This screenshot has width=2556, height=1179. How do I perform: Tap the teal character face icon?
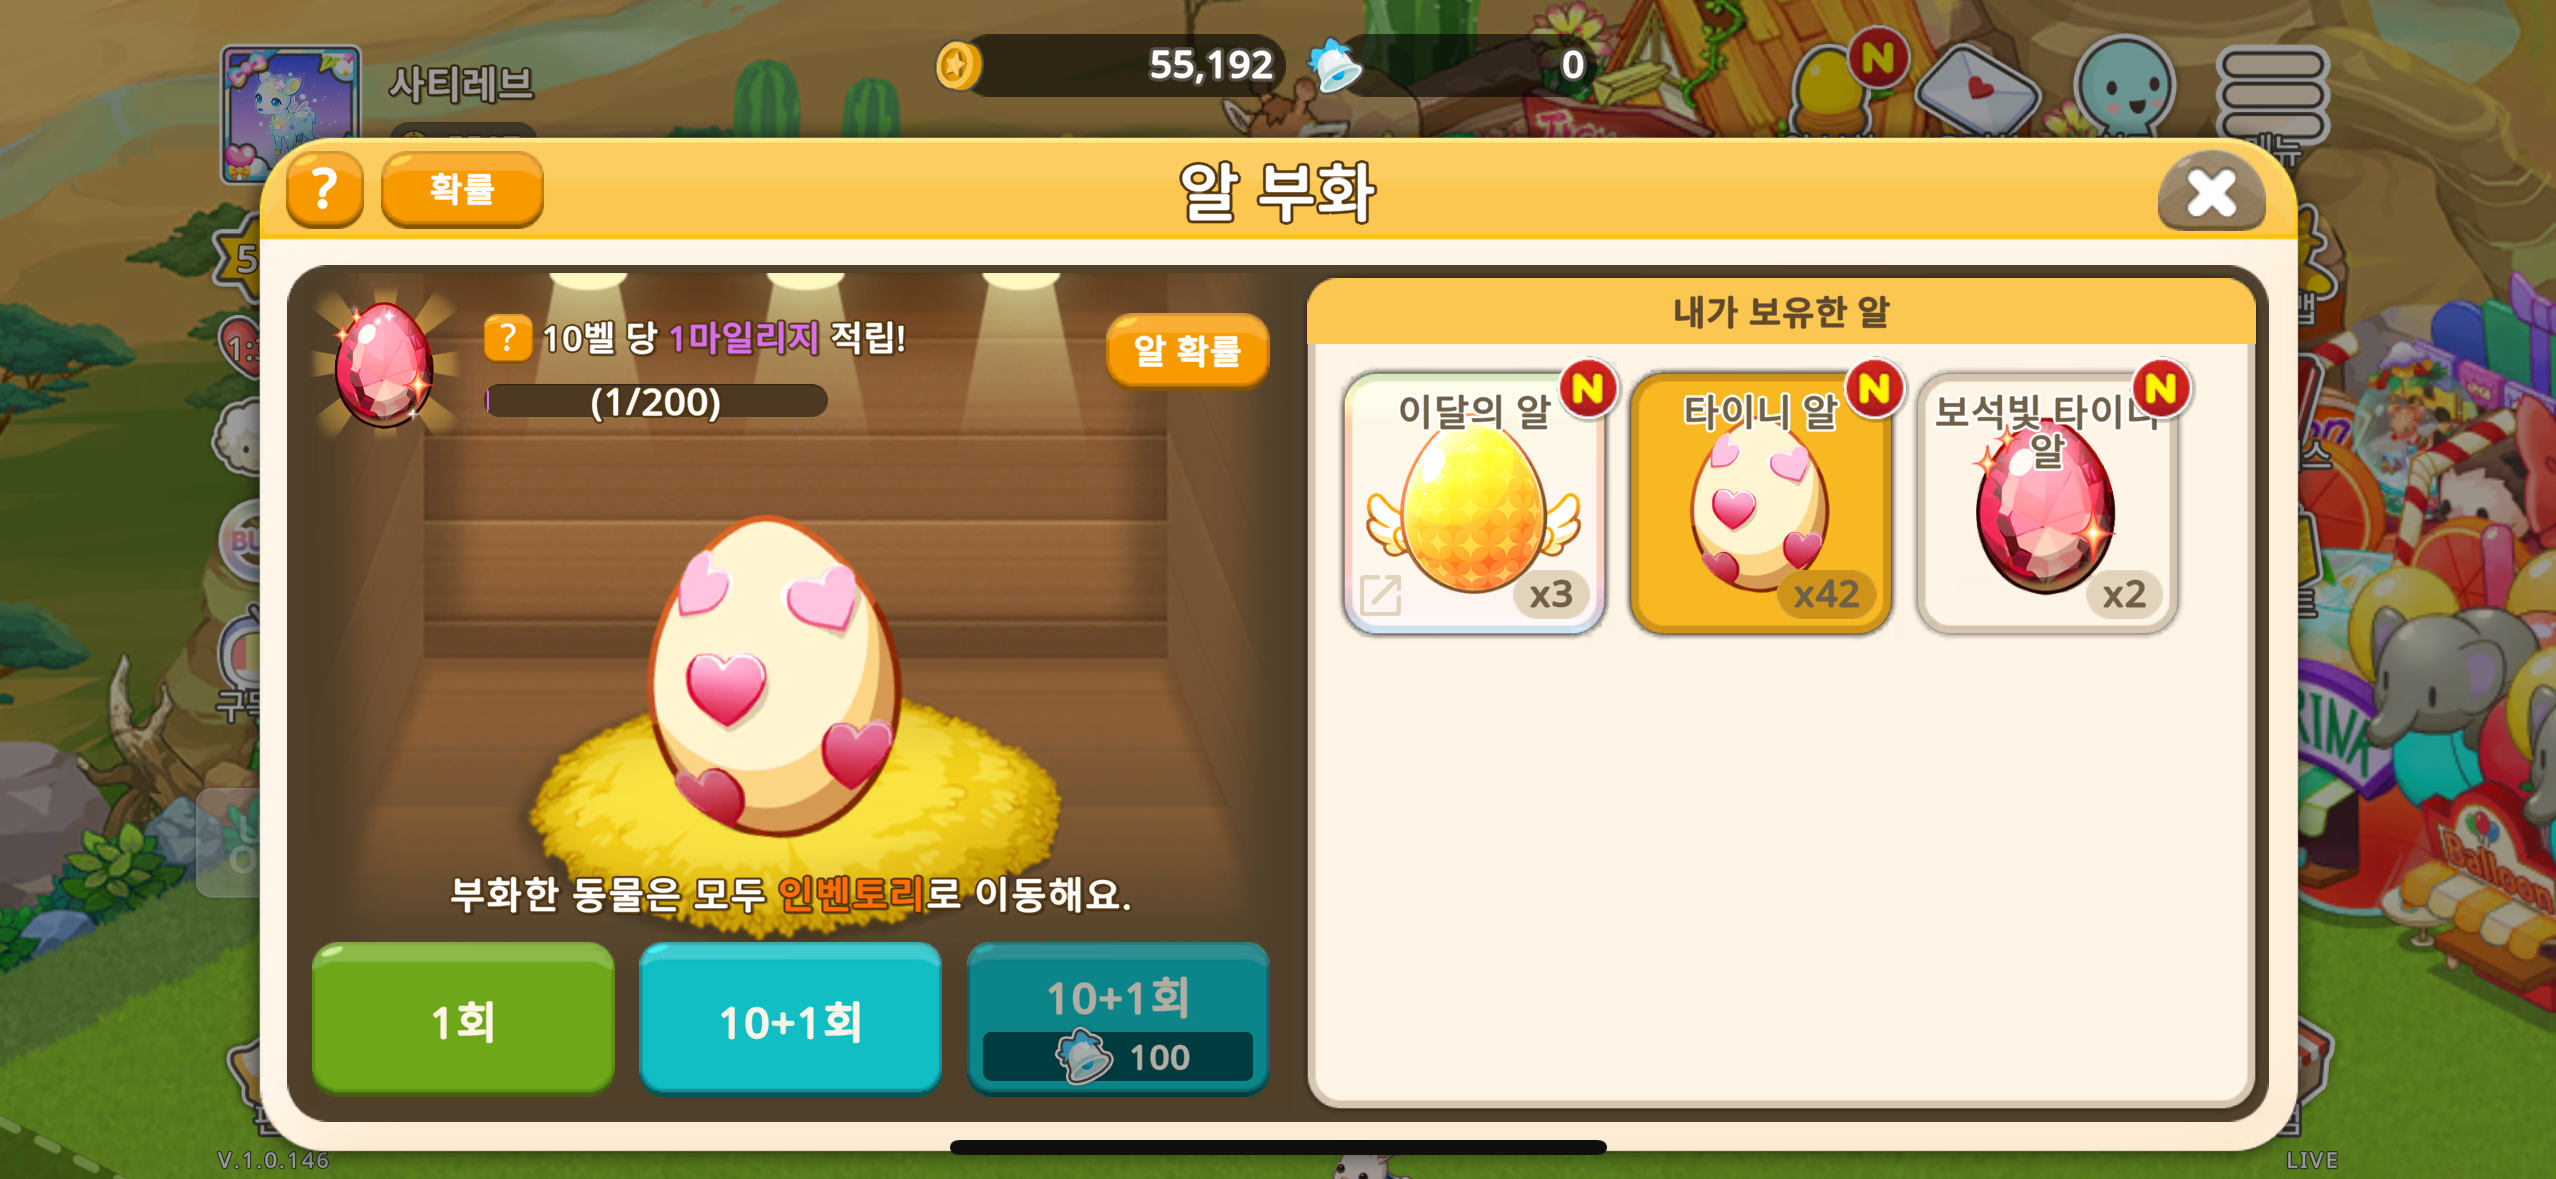pos(2124,86)
